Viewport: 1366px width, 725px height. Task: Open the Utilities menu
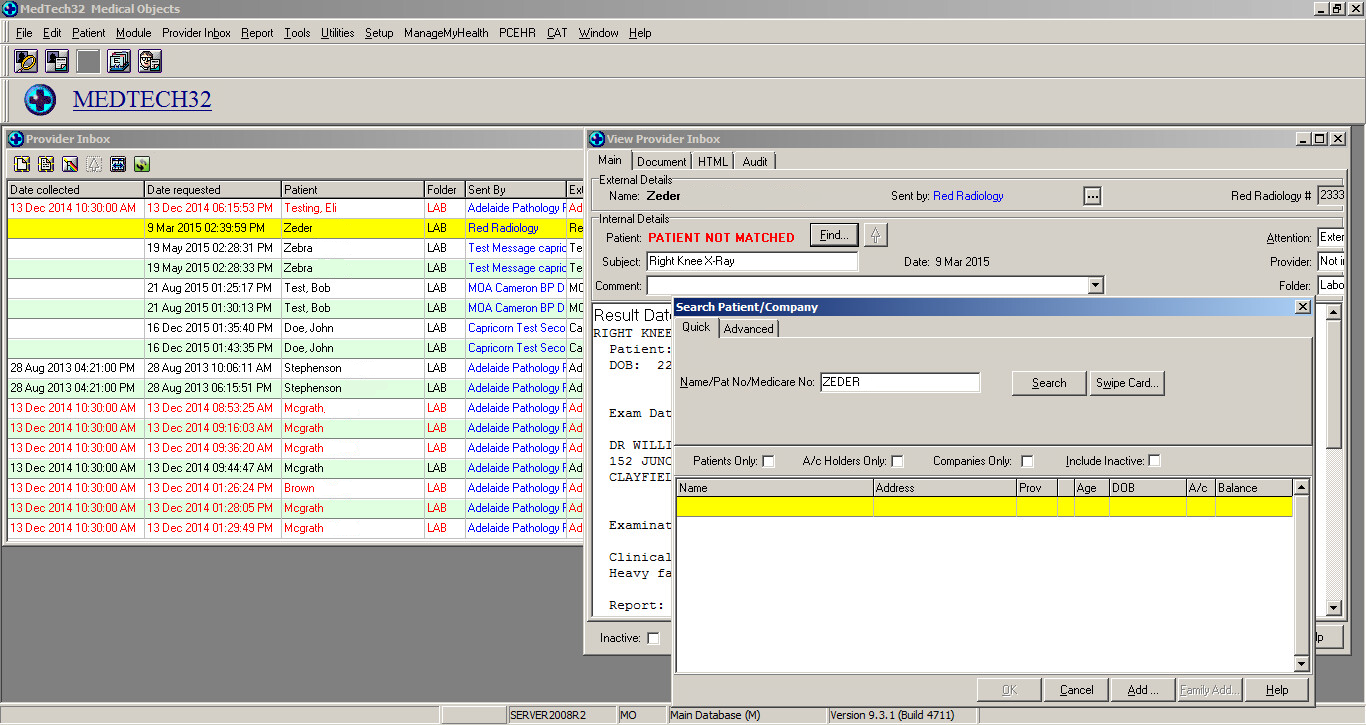337,33
